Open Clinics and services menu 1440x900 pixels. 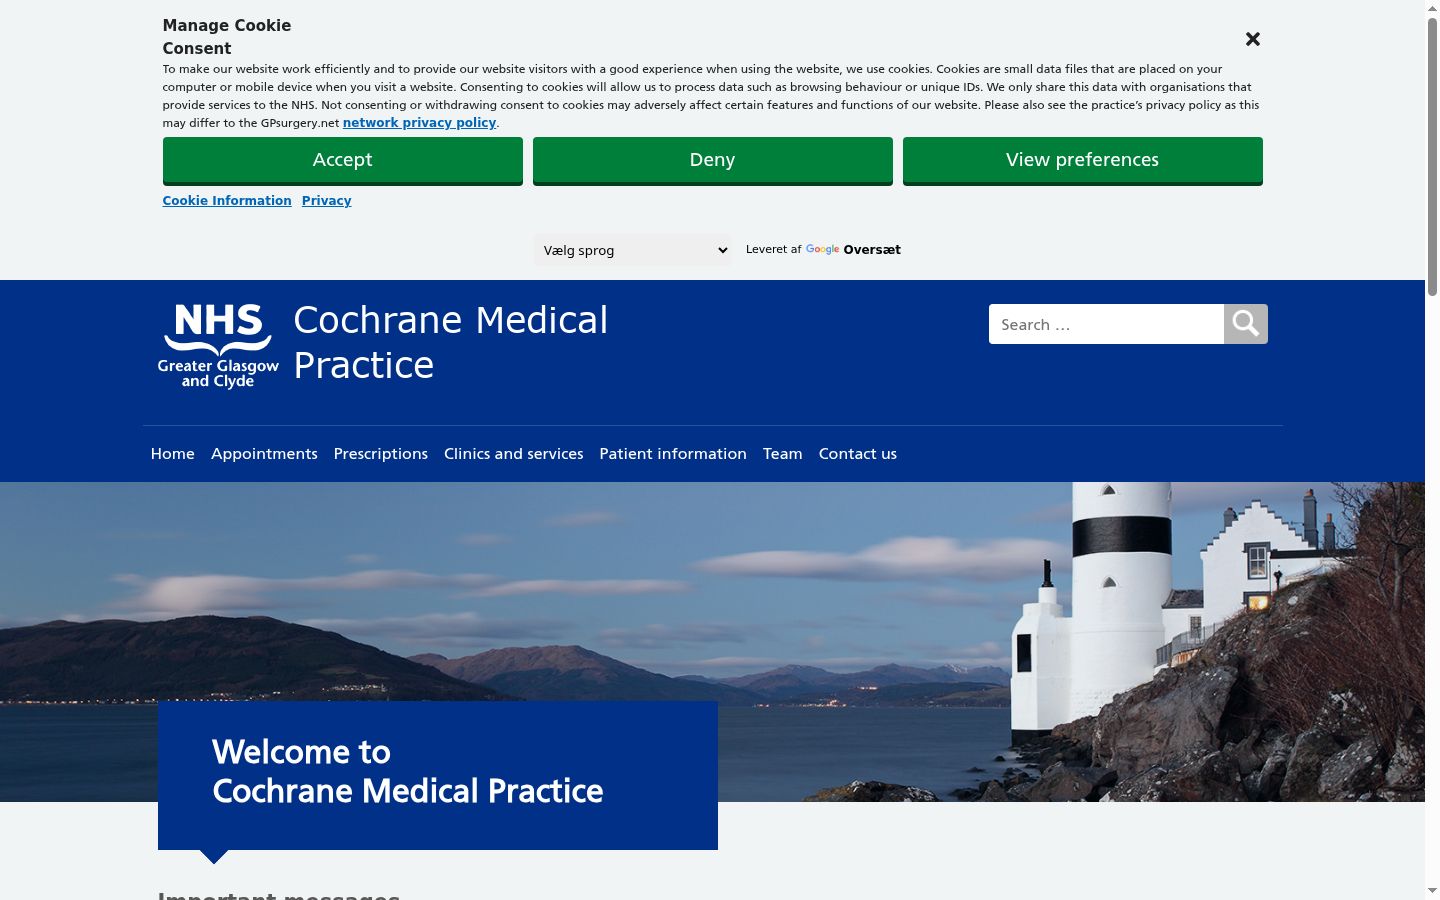pyautogui.click(x=514, y=454)
